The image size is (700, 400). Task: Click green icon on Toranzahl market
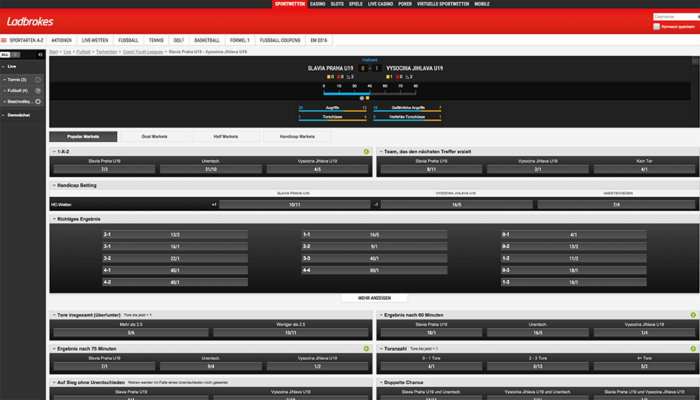(693, 349)
